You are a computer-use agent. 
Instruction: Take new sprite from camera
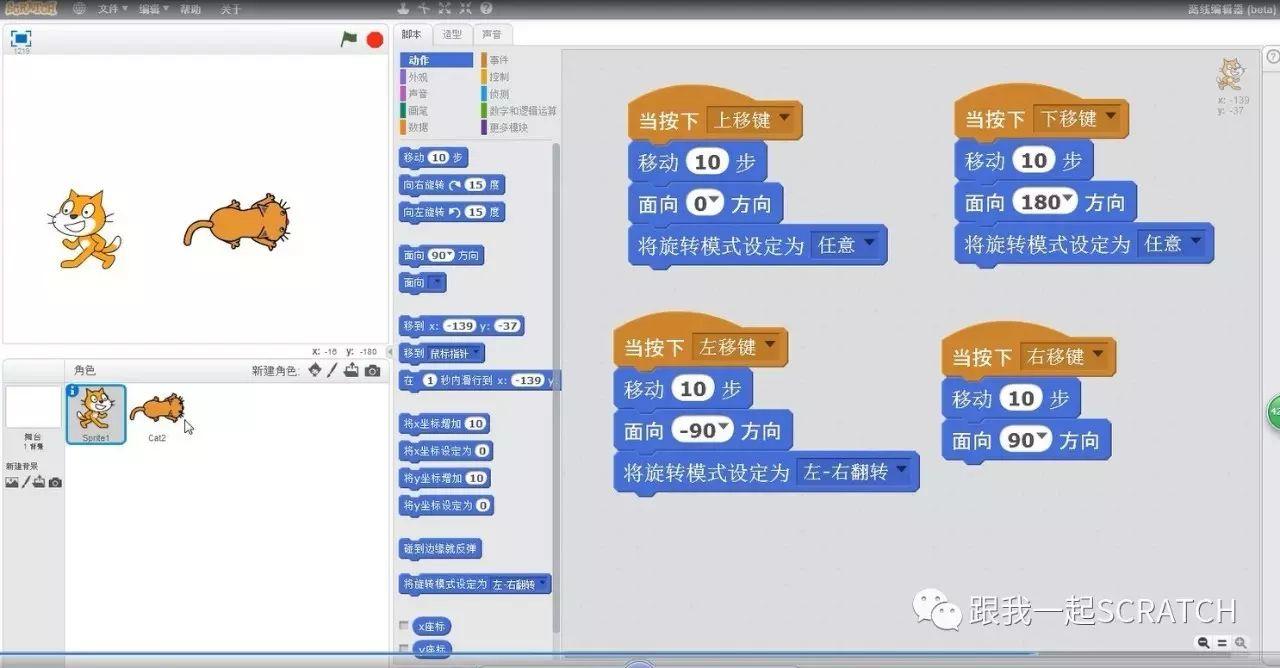(372, 370)
